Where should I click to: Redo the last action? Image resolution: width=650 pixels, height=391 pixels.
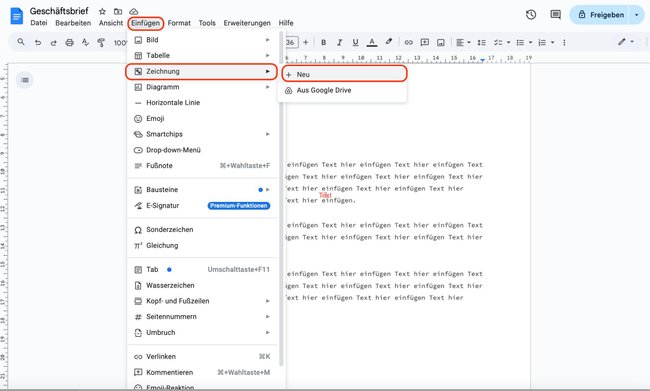pyautogui.click(x=53, y=42)
